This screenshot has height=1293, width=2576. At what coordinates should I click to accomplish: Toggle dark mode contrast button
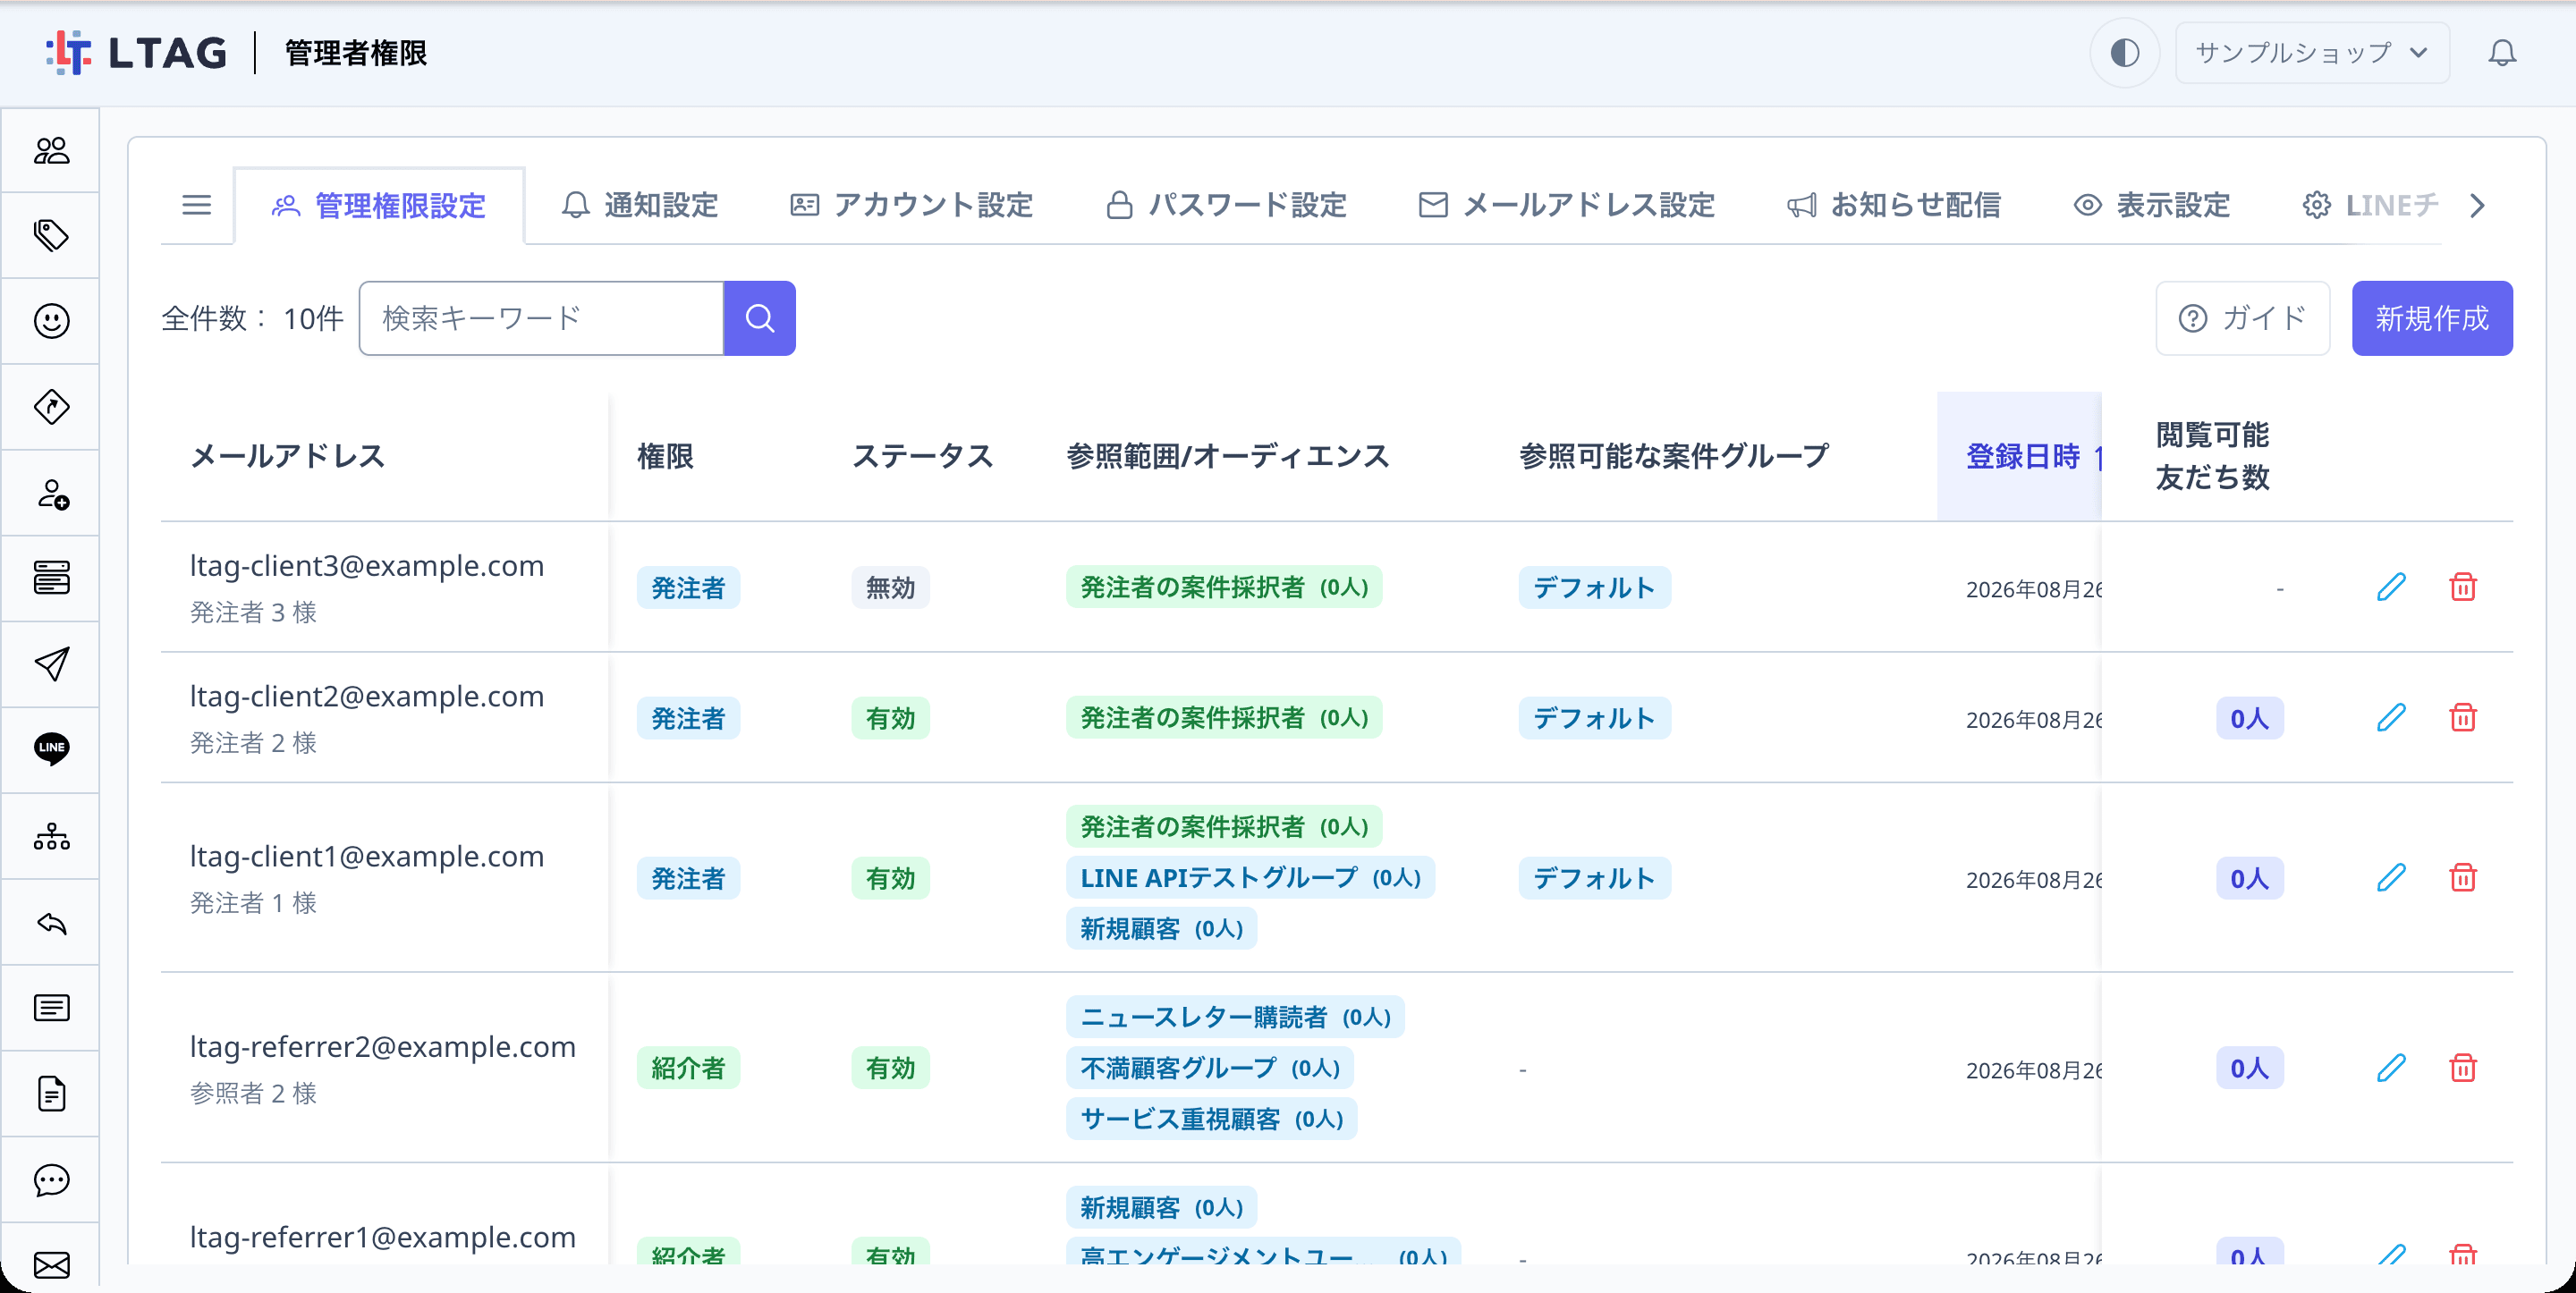[x=2125, y=53]
